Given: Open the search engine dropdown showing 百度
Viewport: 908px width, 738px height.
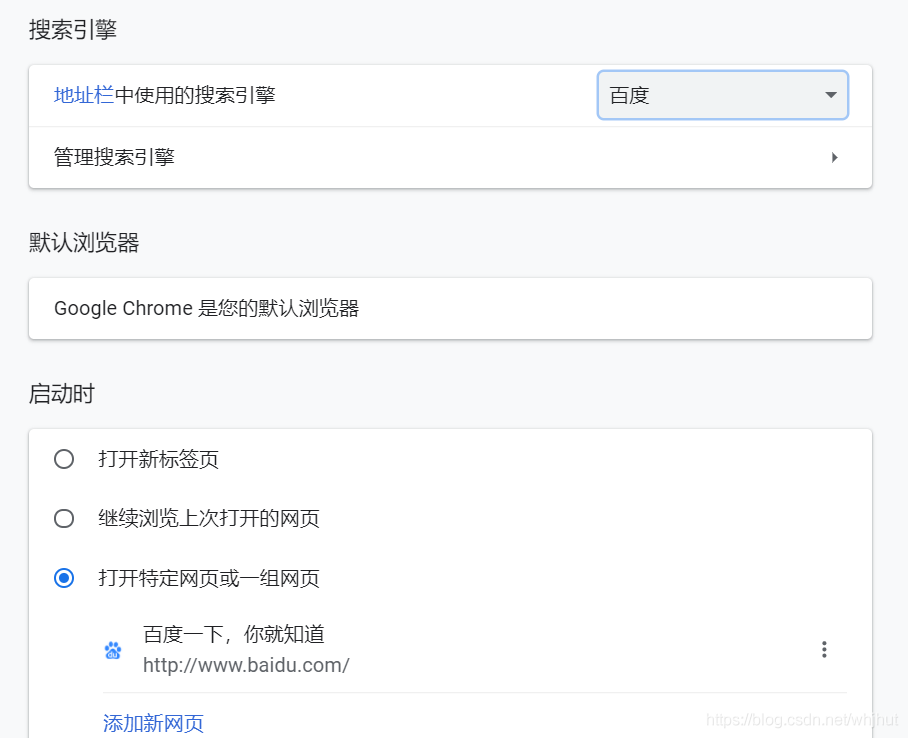Looking at the screenshot, I should pyautogui.click(x=723, y=95).
